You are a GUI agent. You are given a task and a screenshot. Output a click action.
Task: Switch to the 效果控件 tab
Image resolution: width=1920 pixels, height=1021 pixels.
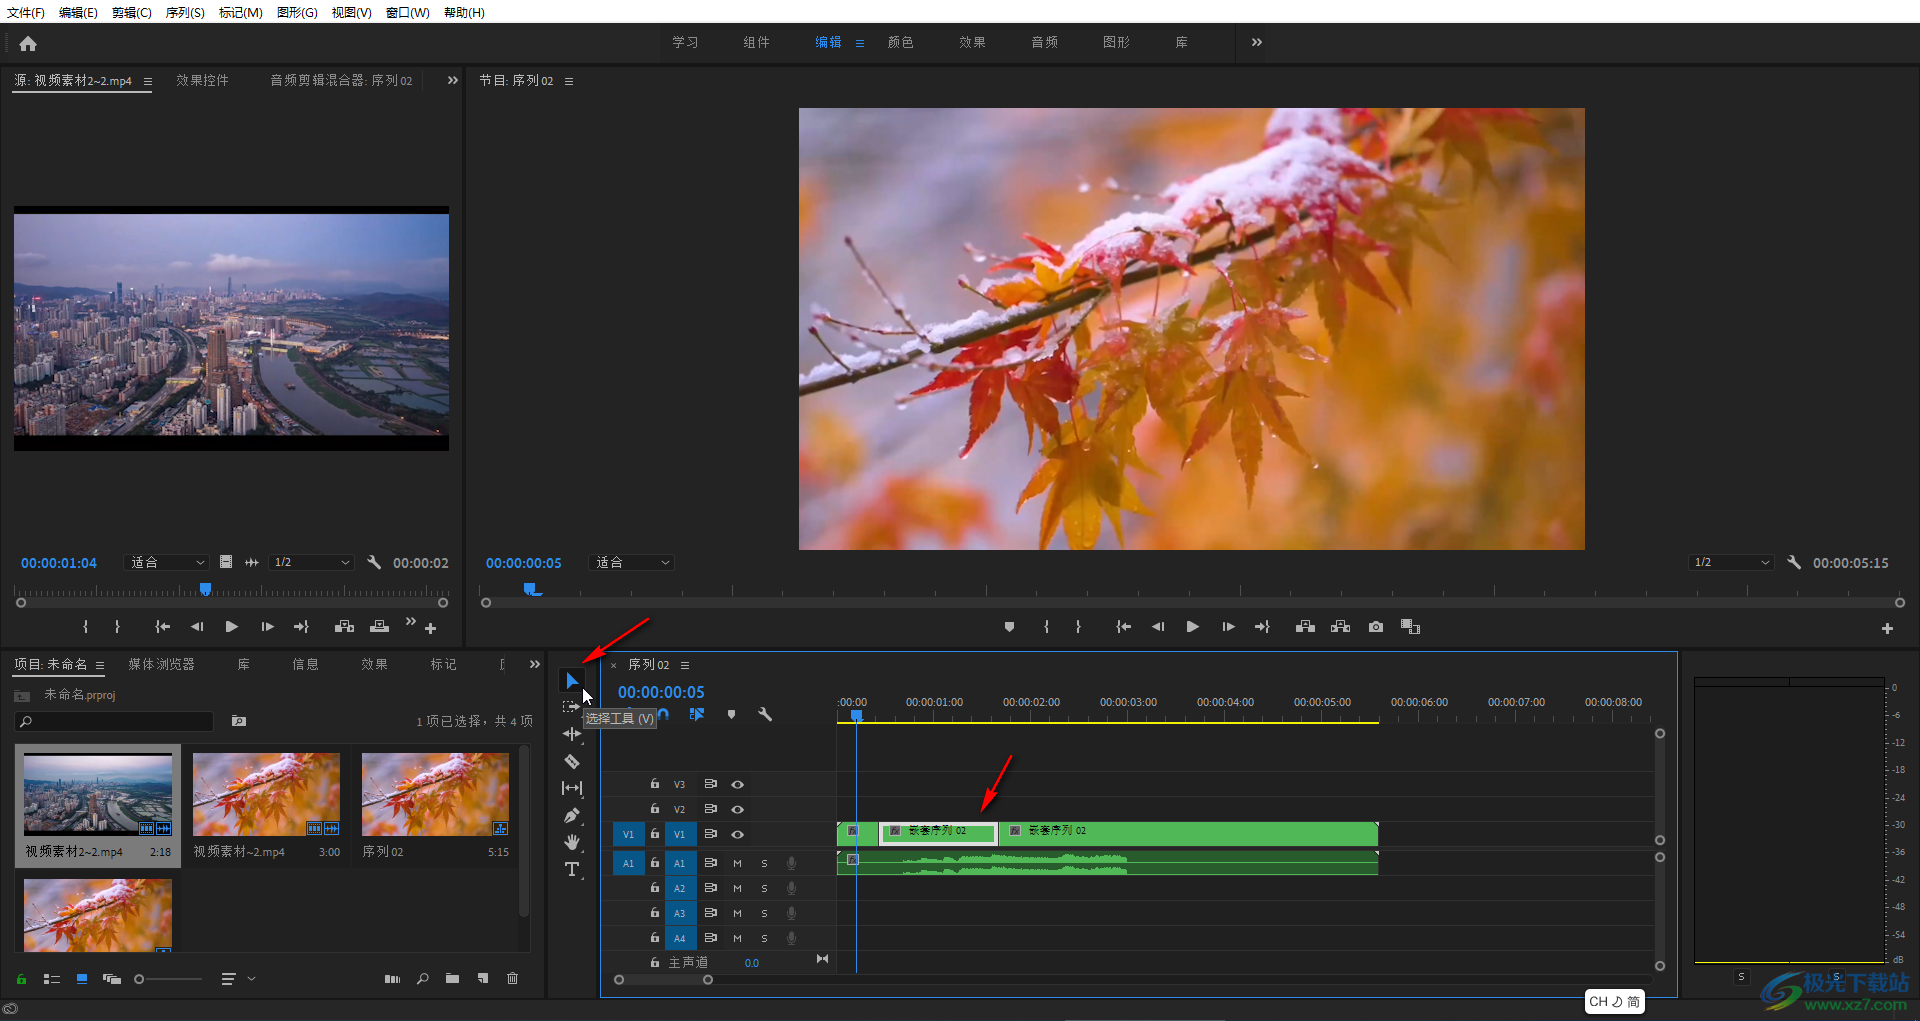point(203,80)
